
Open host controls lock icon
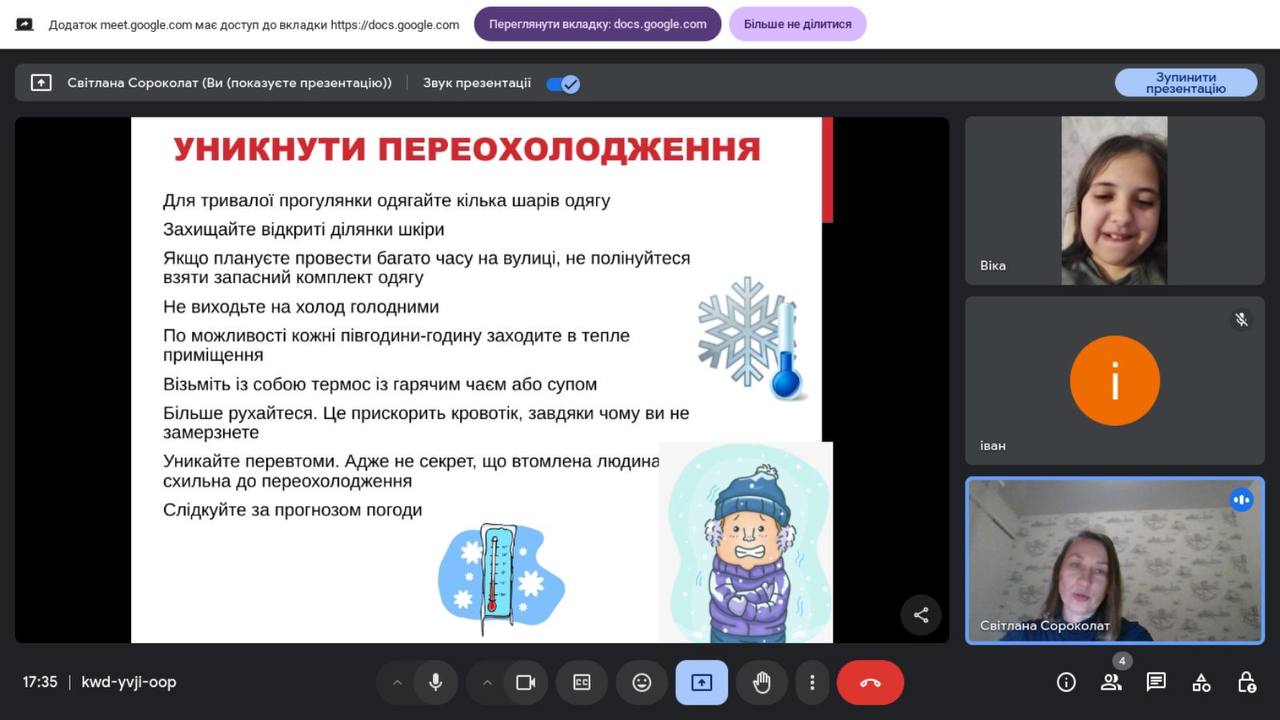1246,682
